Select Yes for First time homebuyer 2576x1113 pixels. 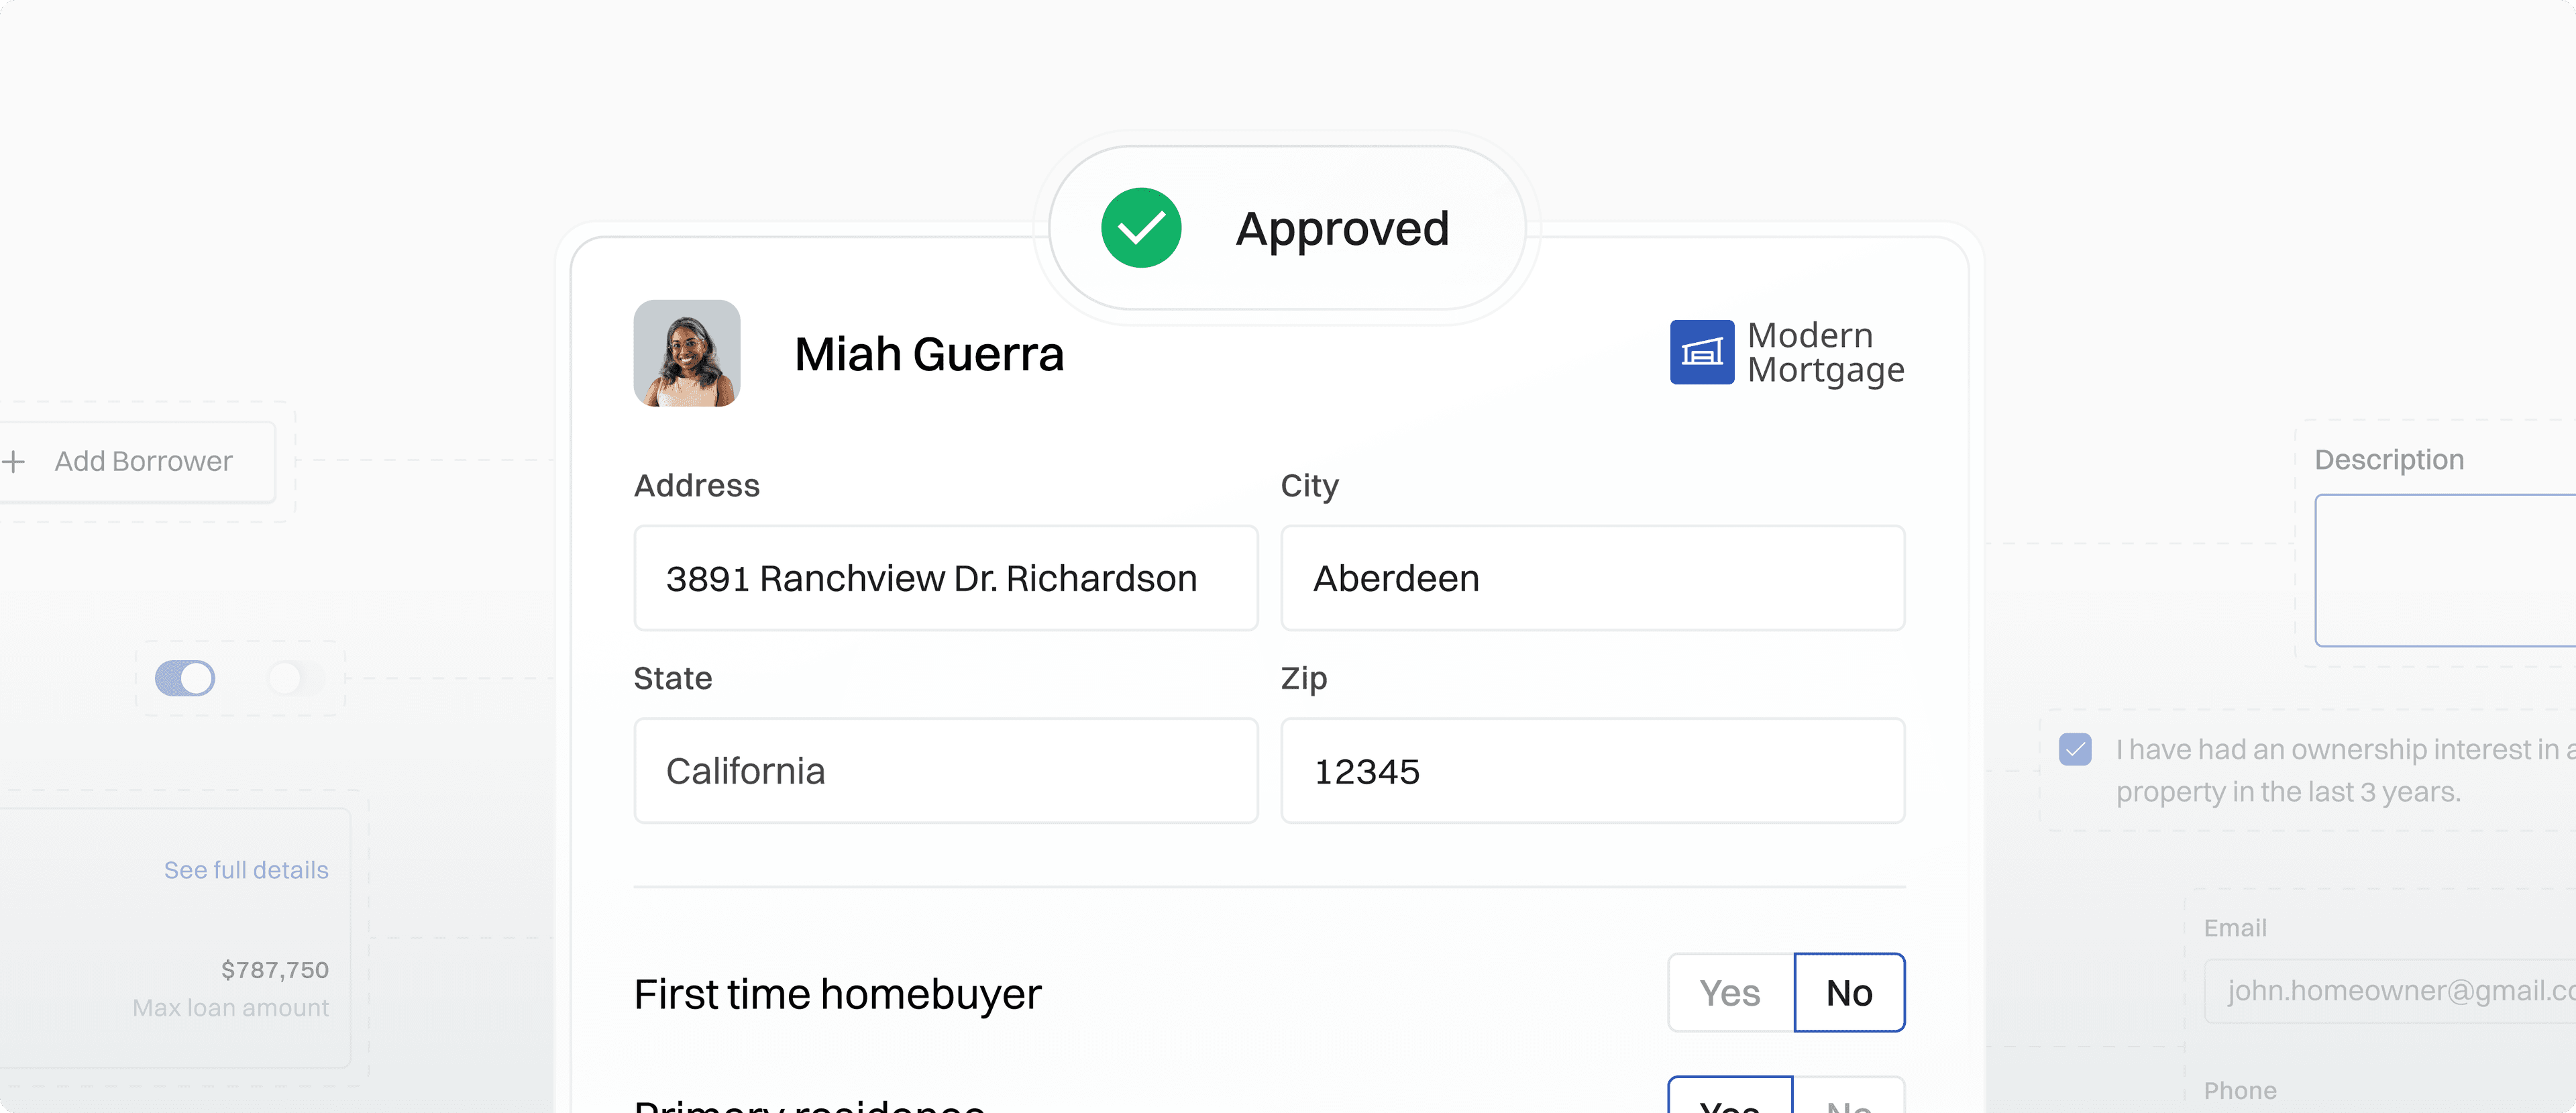(1730, 993)
